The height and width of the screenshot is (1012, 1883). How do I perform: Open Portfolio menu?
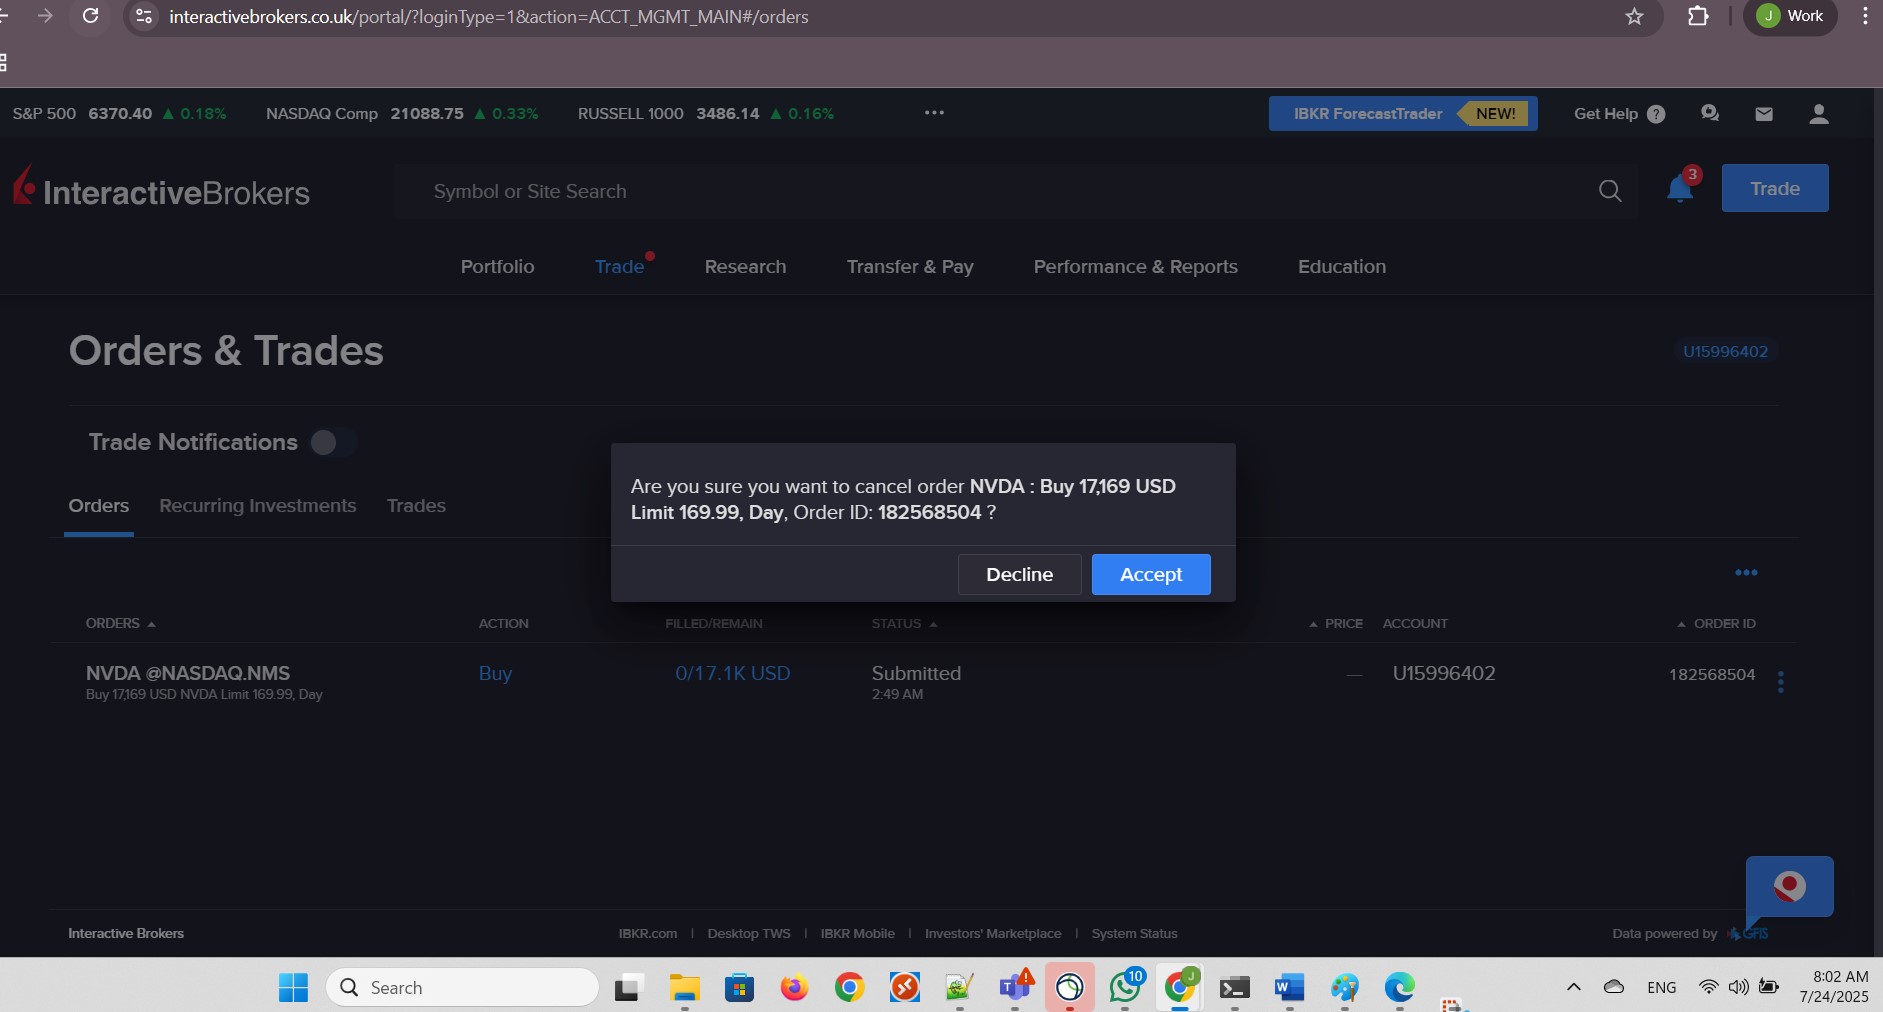(x=497, y=266)
